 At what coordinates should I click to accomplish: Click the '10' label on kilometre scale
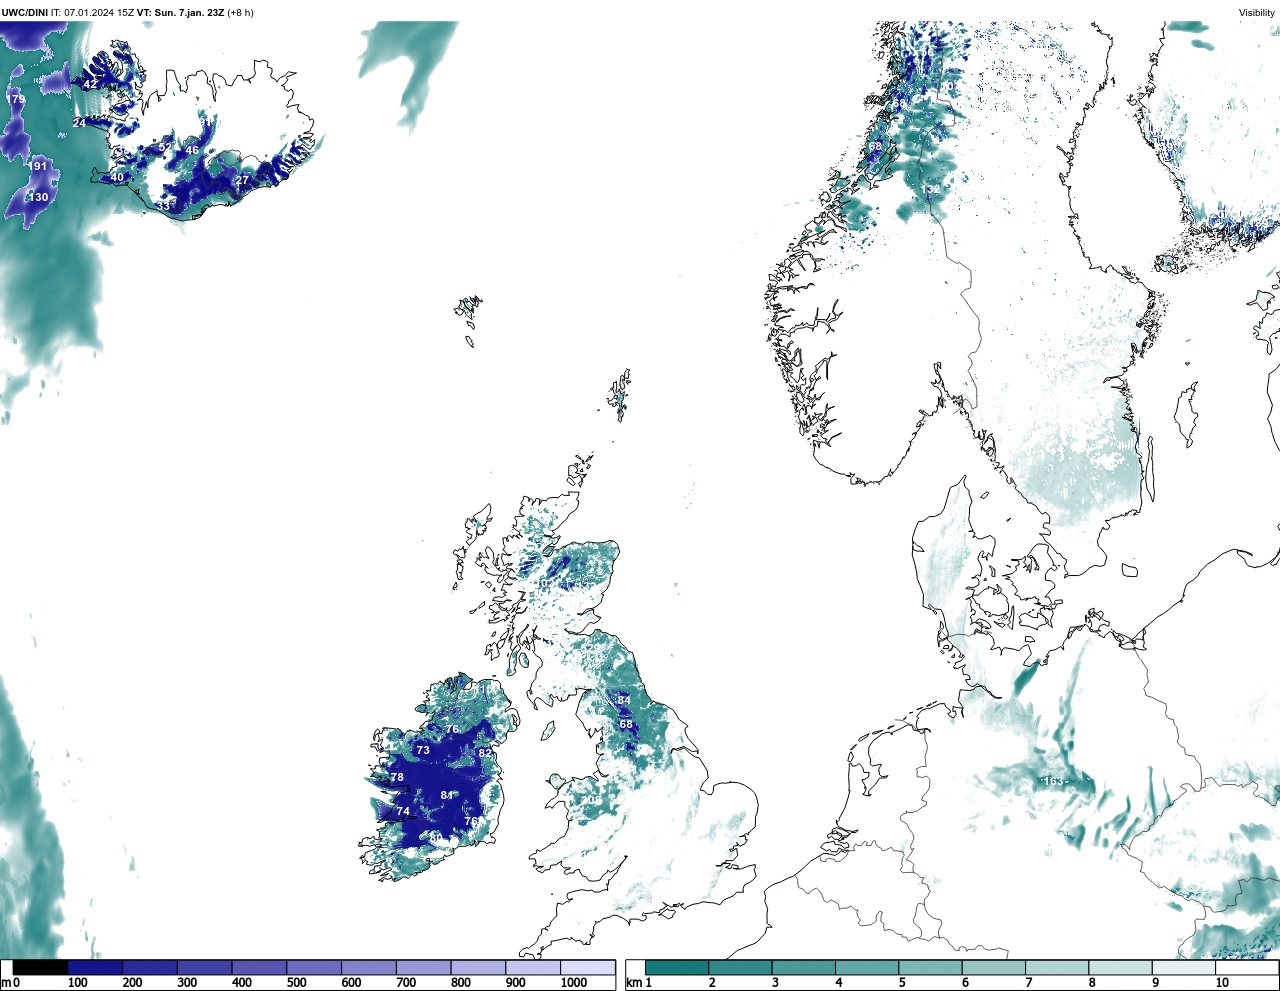tap(1222, 983)
